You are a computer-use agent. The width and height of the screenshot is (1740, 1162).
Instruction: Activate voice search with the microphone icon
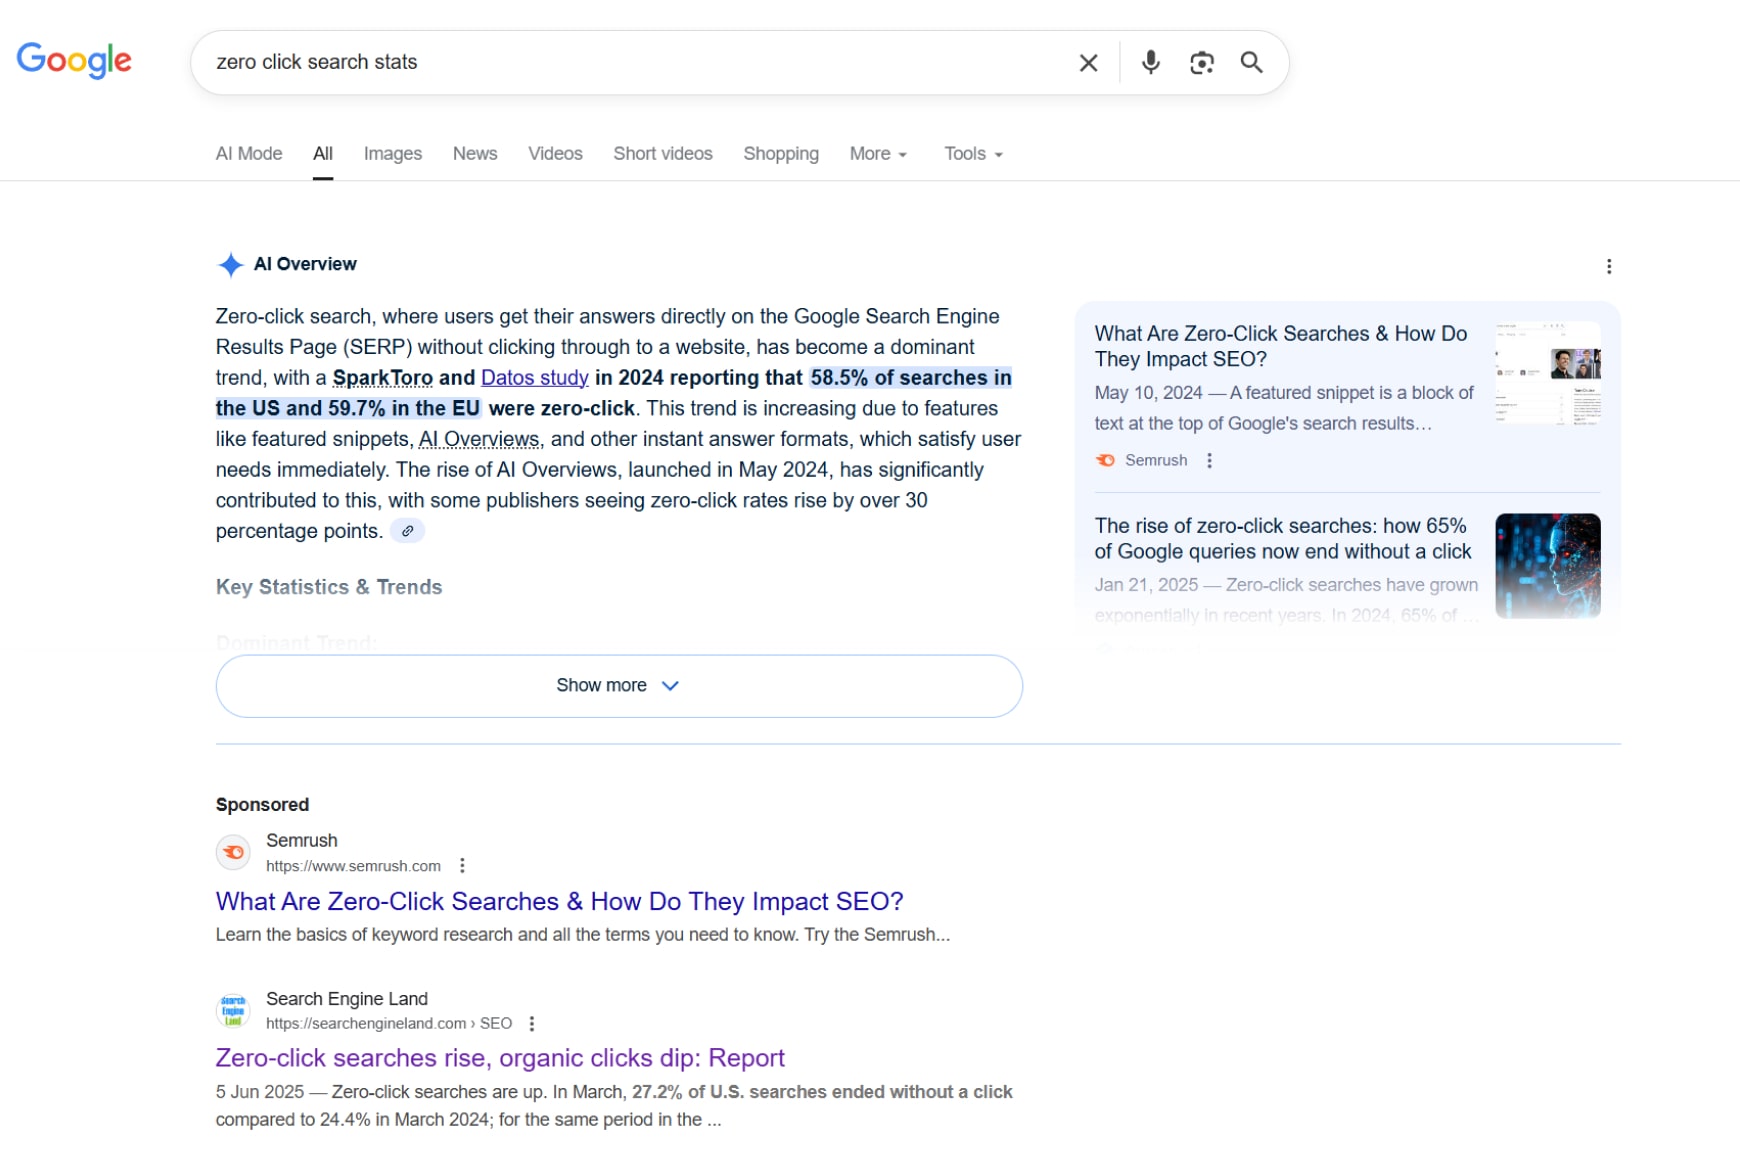[1150, 62]
